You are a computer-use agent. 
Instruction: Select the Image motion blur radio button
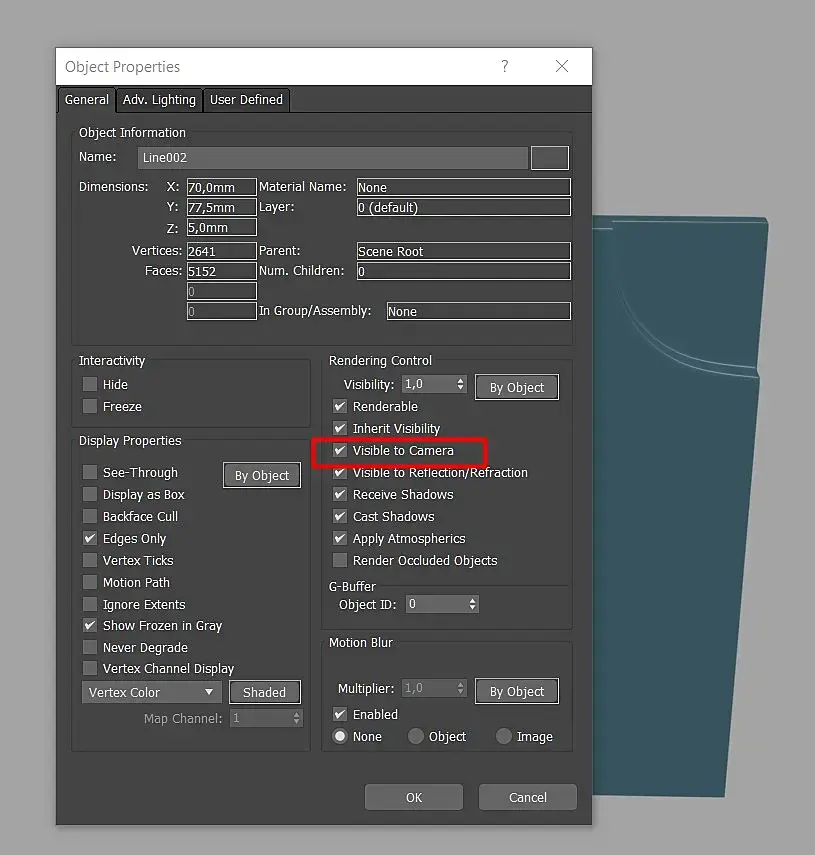504,737
